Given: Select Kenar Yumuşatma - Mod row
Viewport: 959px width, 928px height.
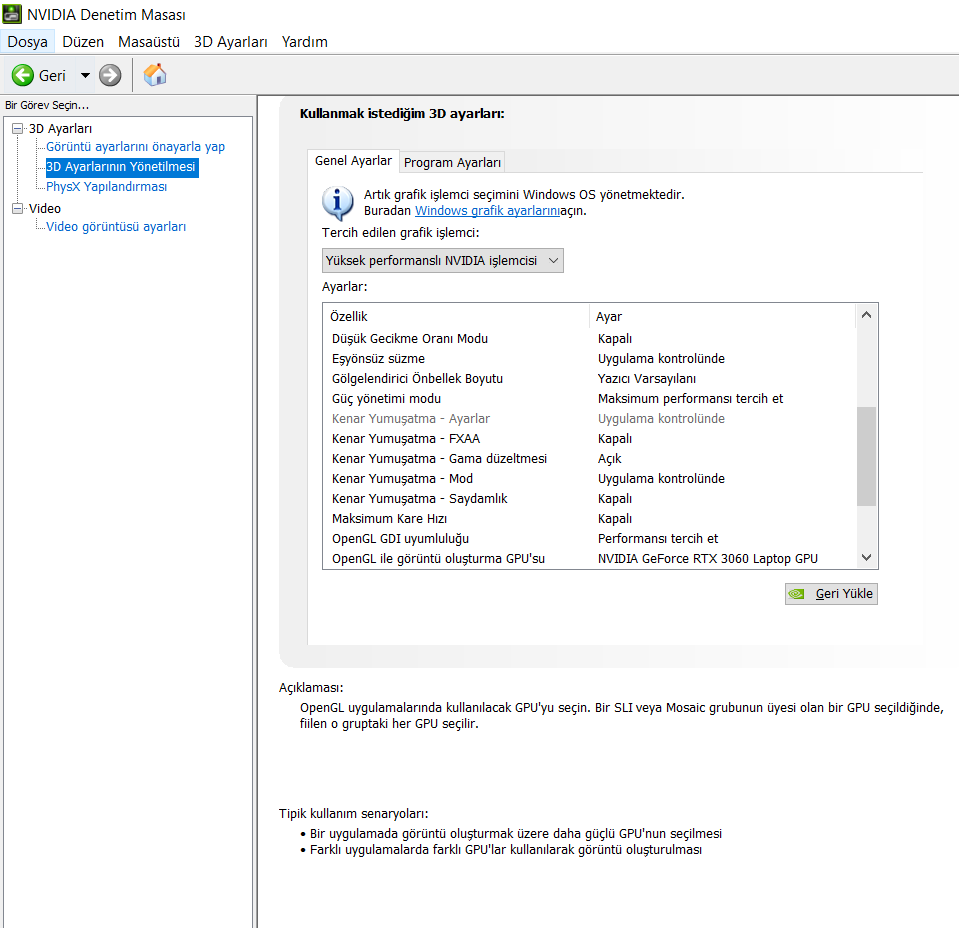Looking at the screenshot, I should click(x=588, y=478).
